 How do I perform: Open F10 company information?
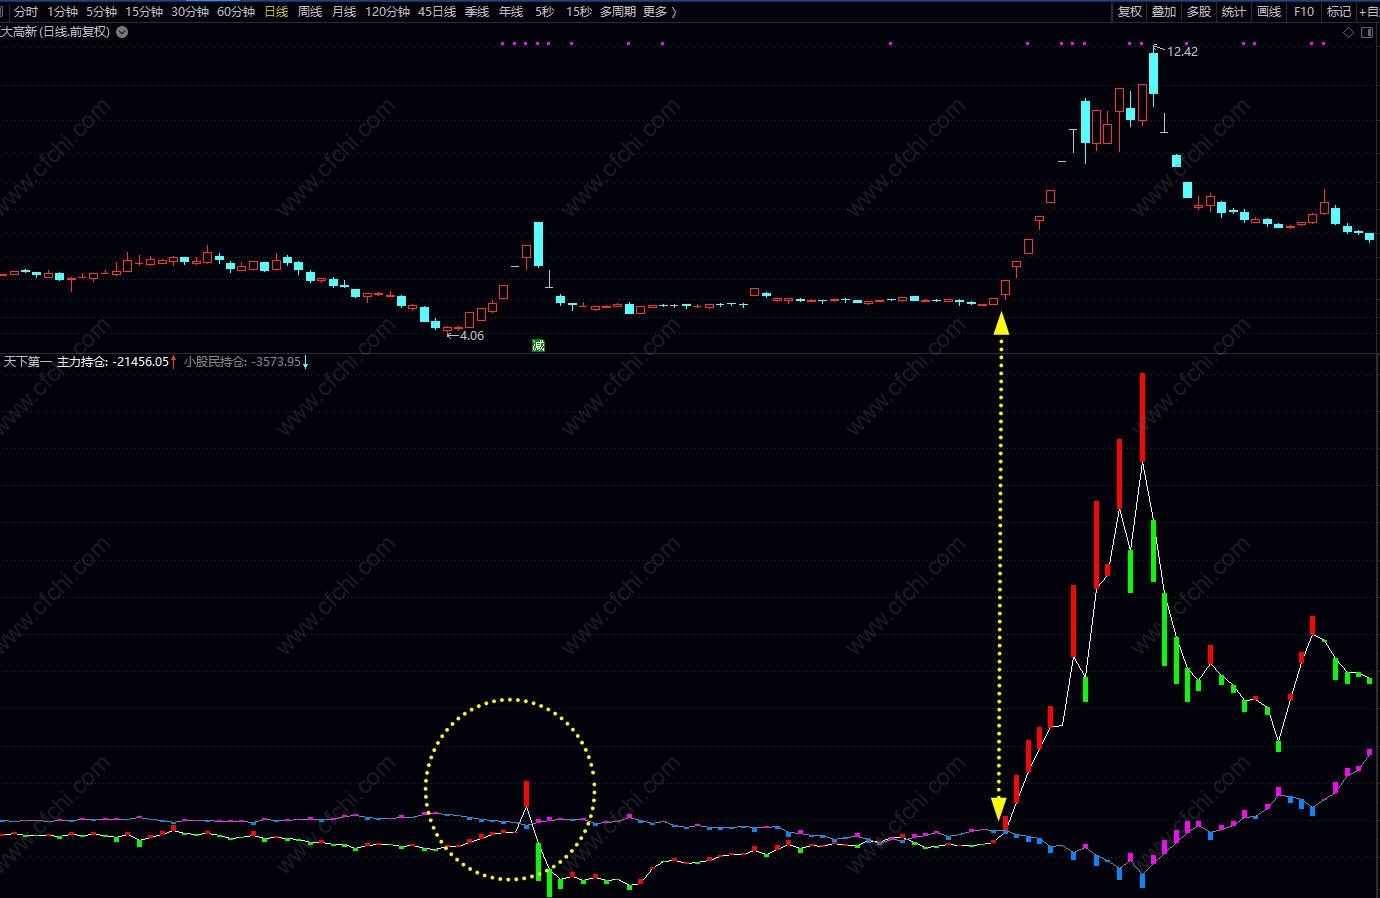(x=1304, y=12)
